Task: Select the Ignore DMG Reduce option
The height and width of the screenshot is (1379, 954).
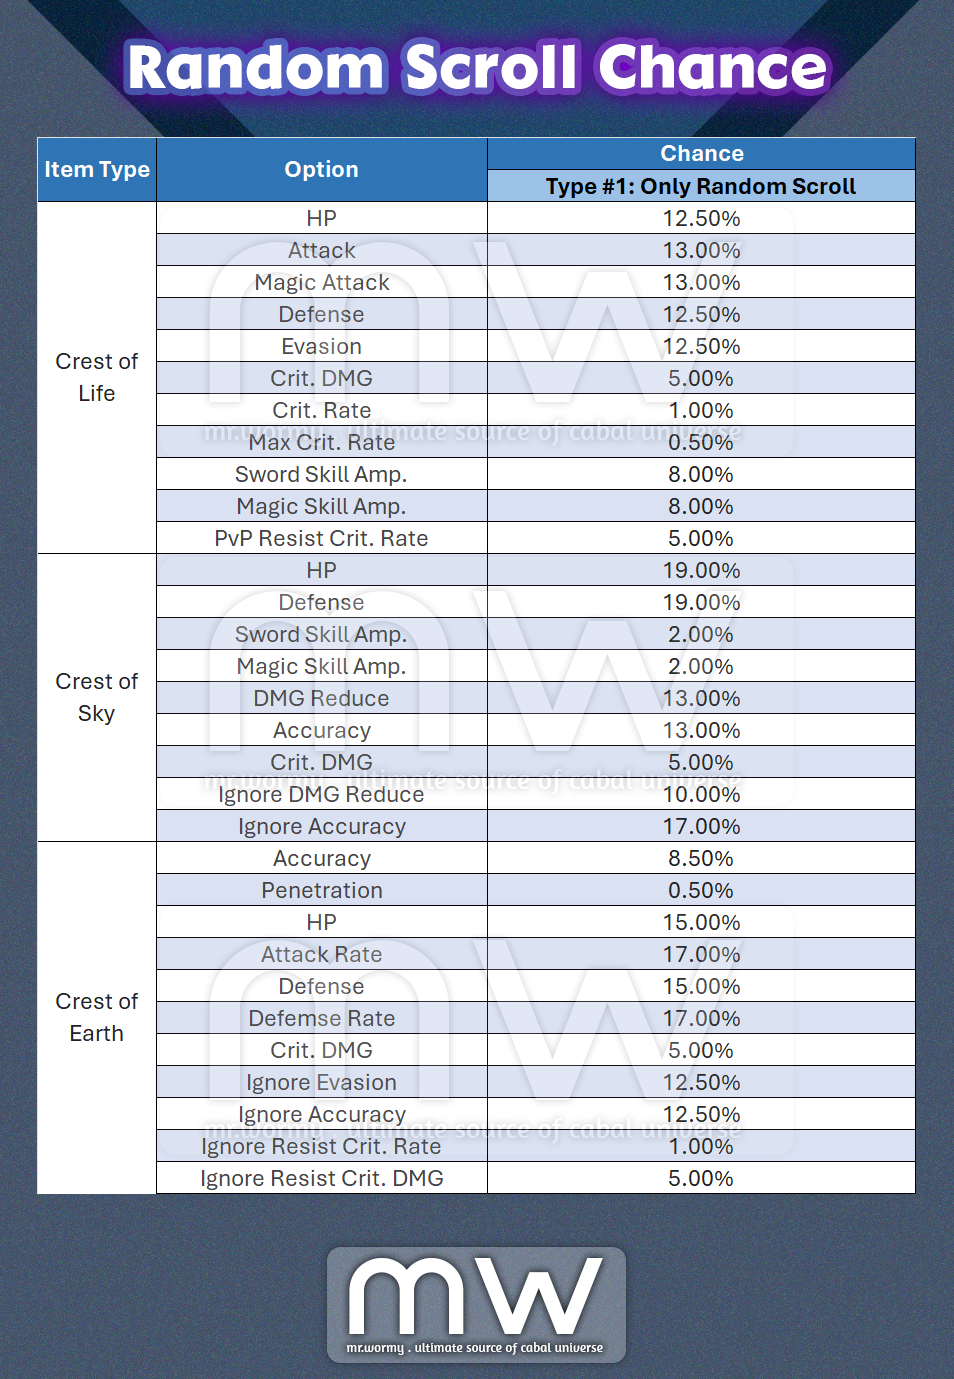Action: coord(321,794)
